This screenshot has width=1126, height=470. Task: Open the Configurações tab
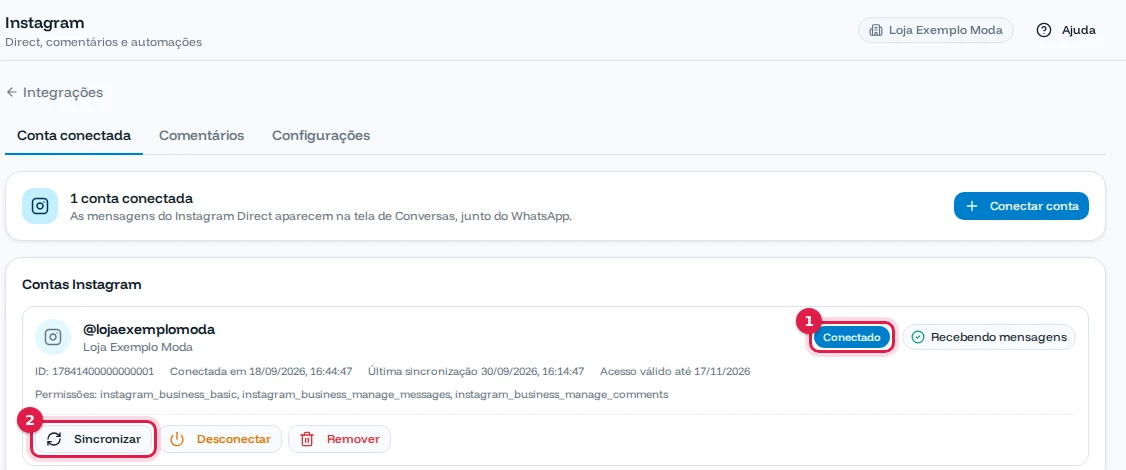click(321, 135)
